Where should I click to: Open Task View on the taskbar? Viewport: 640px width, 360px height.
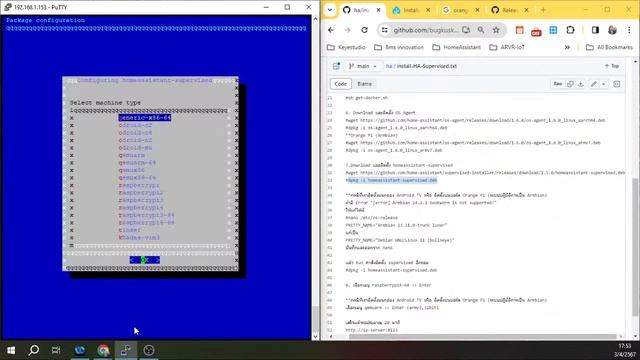click(x=56, y=350)
